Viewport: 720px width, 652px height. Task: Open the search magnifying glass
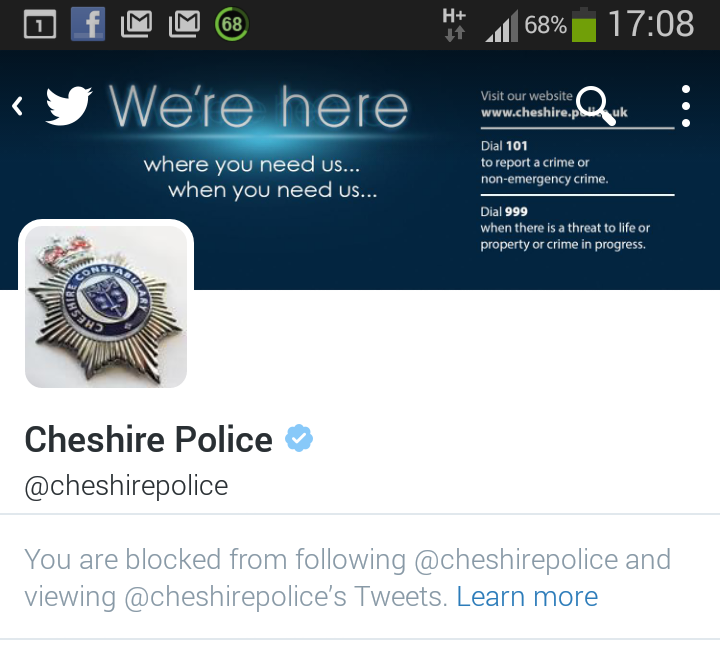tap(596, 105)
